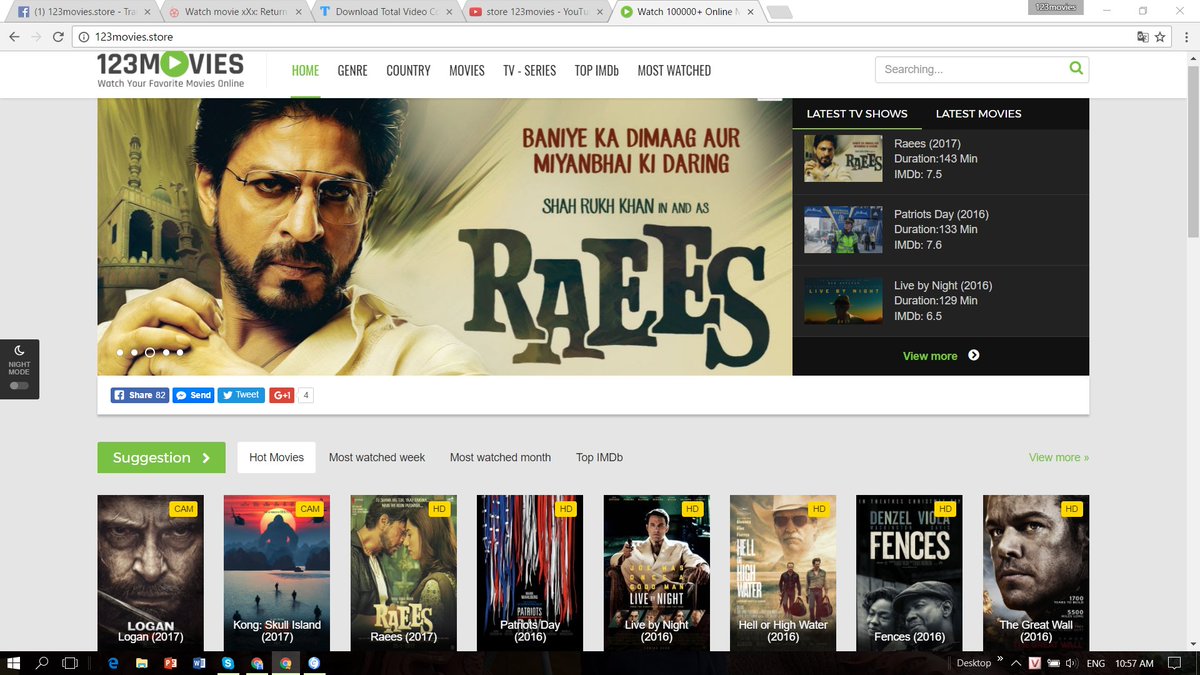Click the arrow icon next to View more
1200x675 pixels.
tap(974, 355)
